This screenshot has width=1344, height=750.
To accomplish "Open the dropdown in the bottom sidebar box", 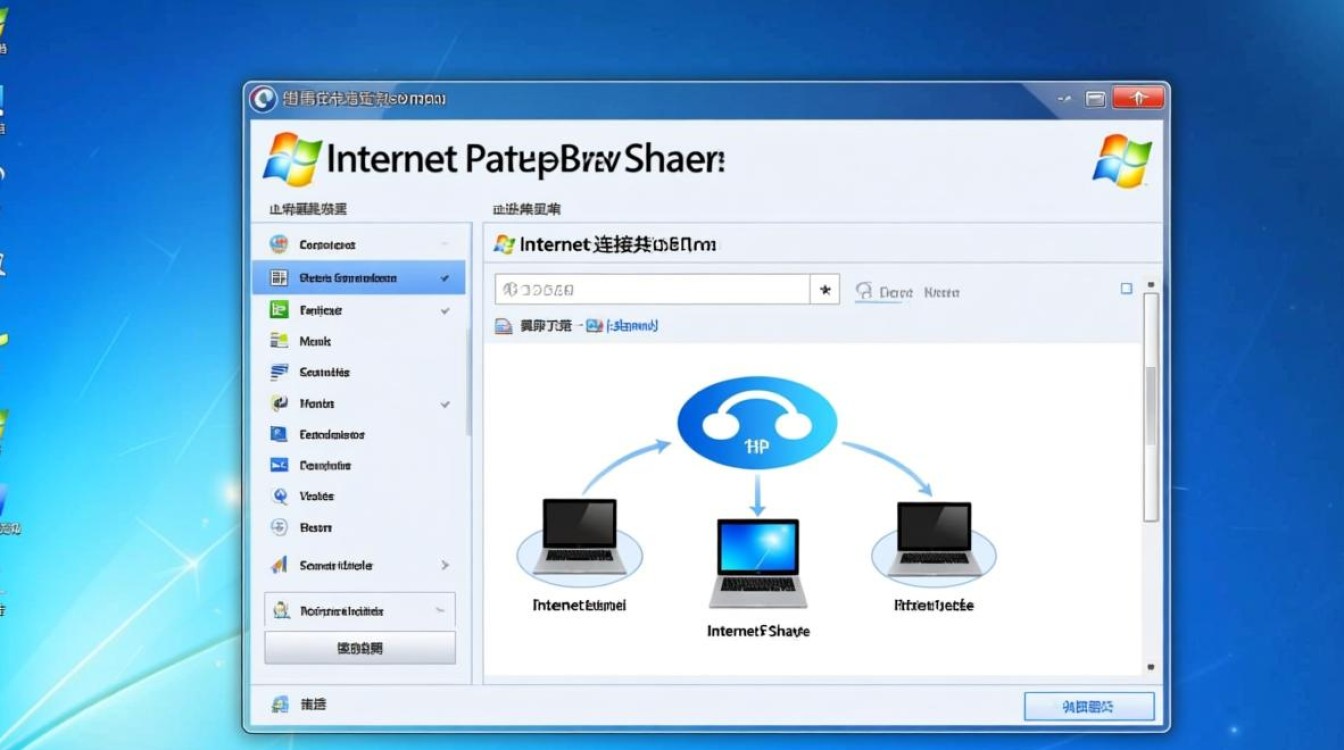I will coord(439,610).
